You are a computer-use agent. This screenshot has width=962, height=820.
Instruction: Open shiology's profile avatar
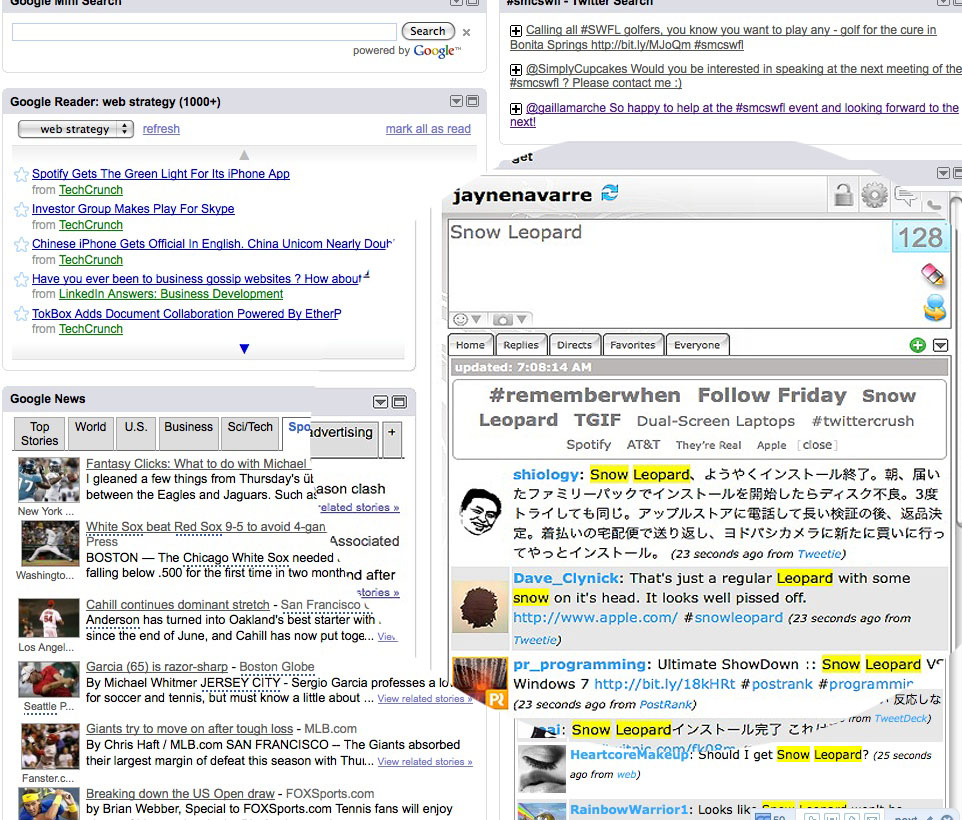point(480,511)
